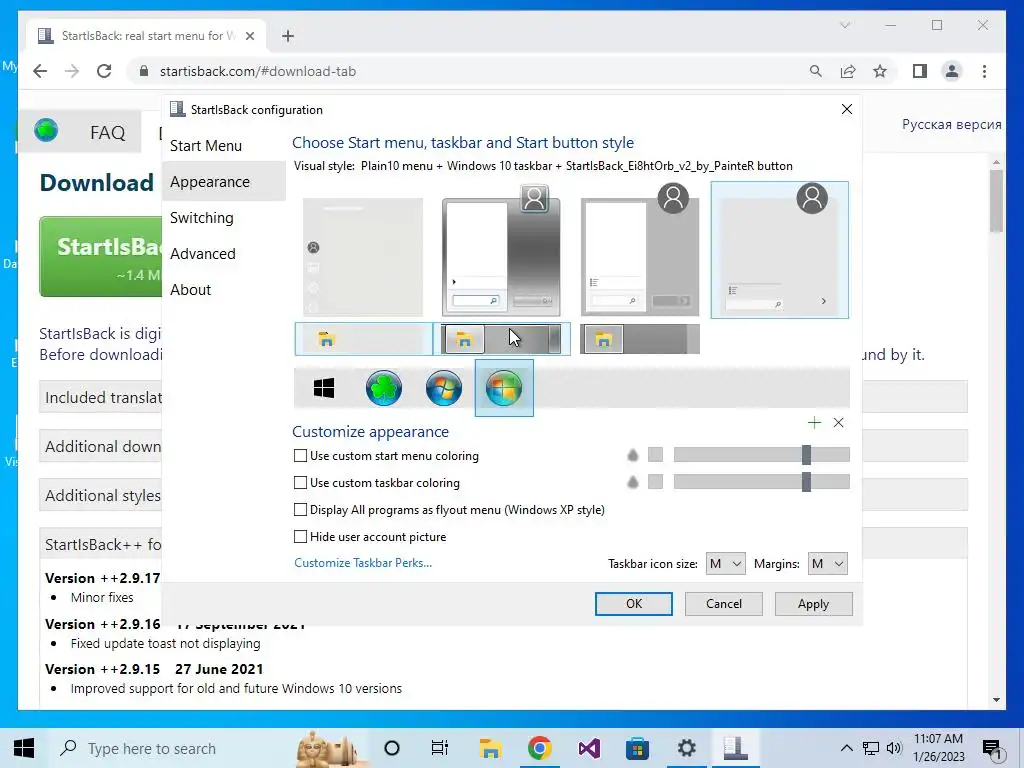Viewport: 1024px width, 768px height.
Task: Remove start button with the X icon near plus
Action: 839,423
